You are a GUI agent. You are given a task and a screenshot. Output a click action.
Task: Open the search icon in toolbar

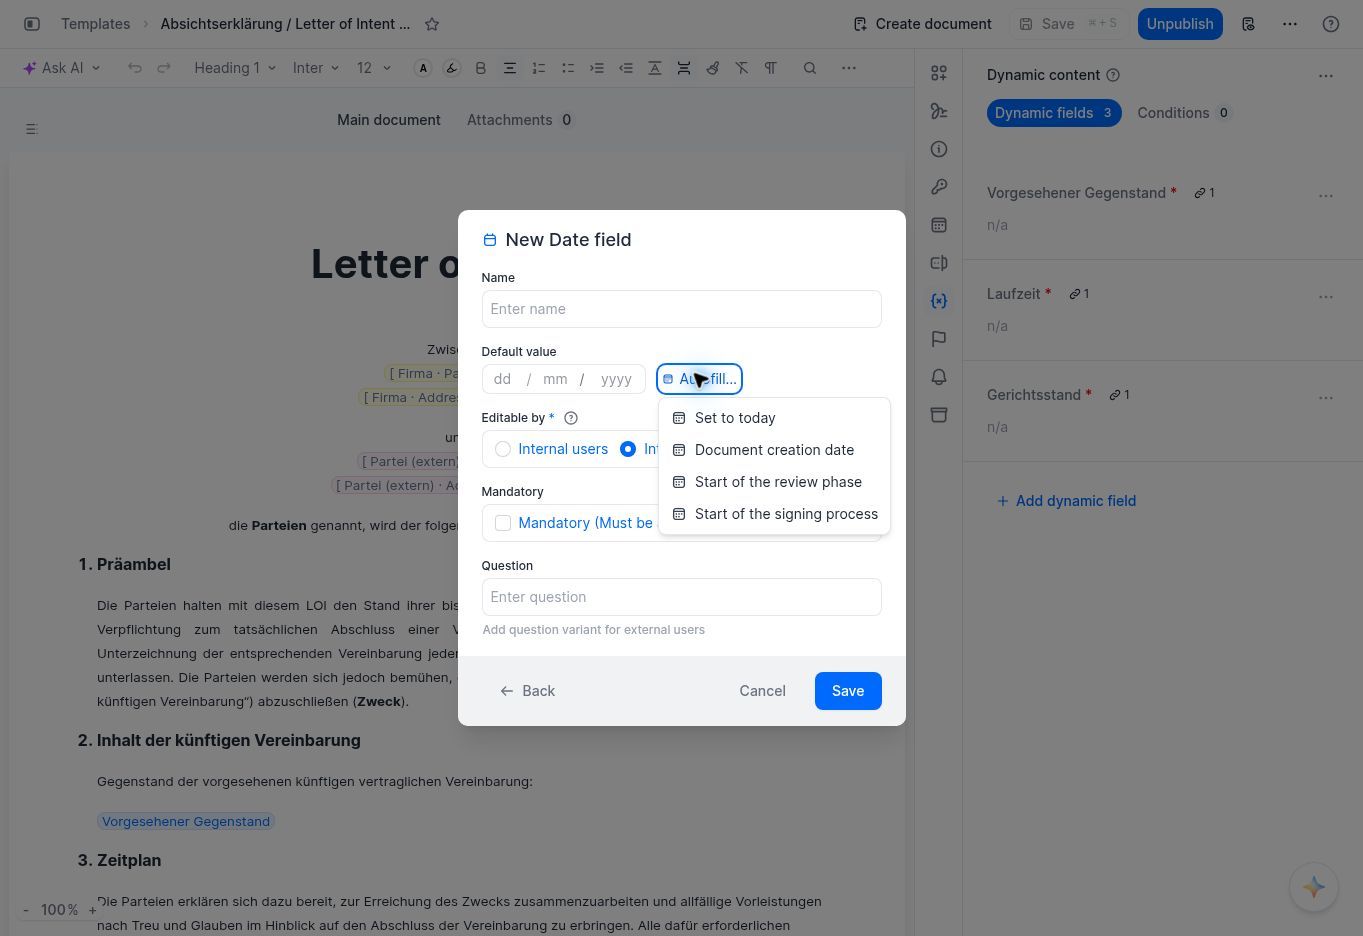pyautogui.click(x=810, y=68)
